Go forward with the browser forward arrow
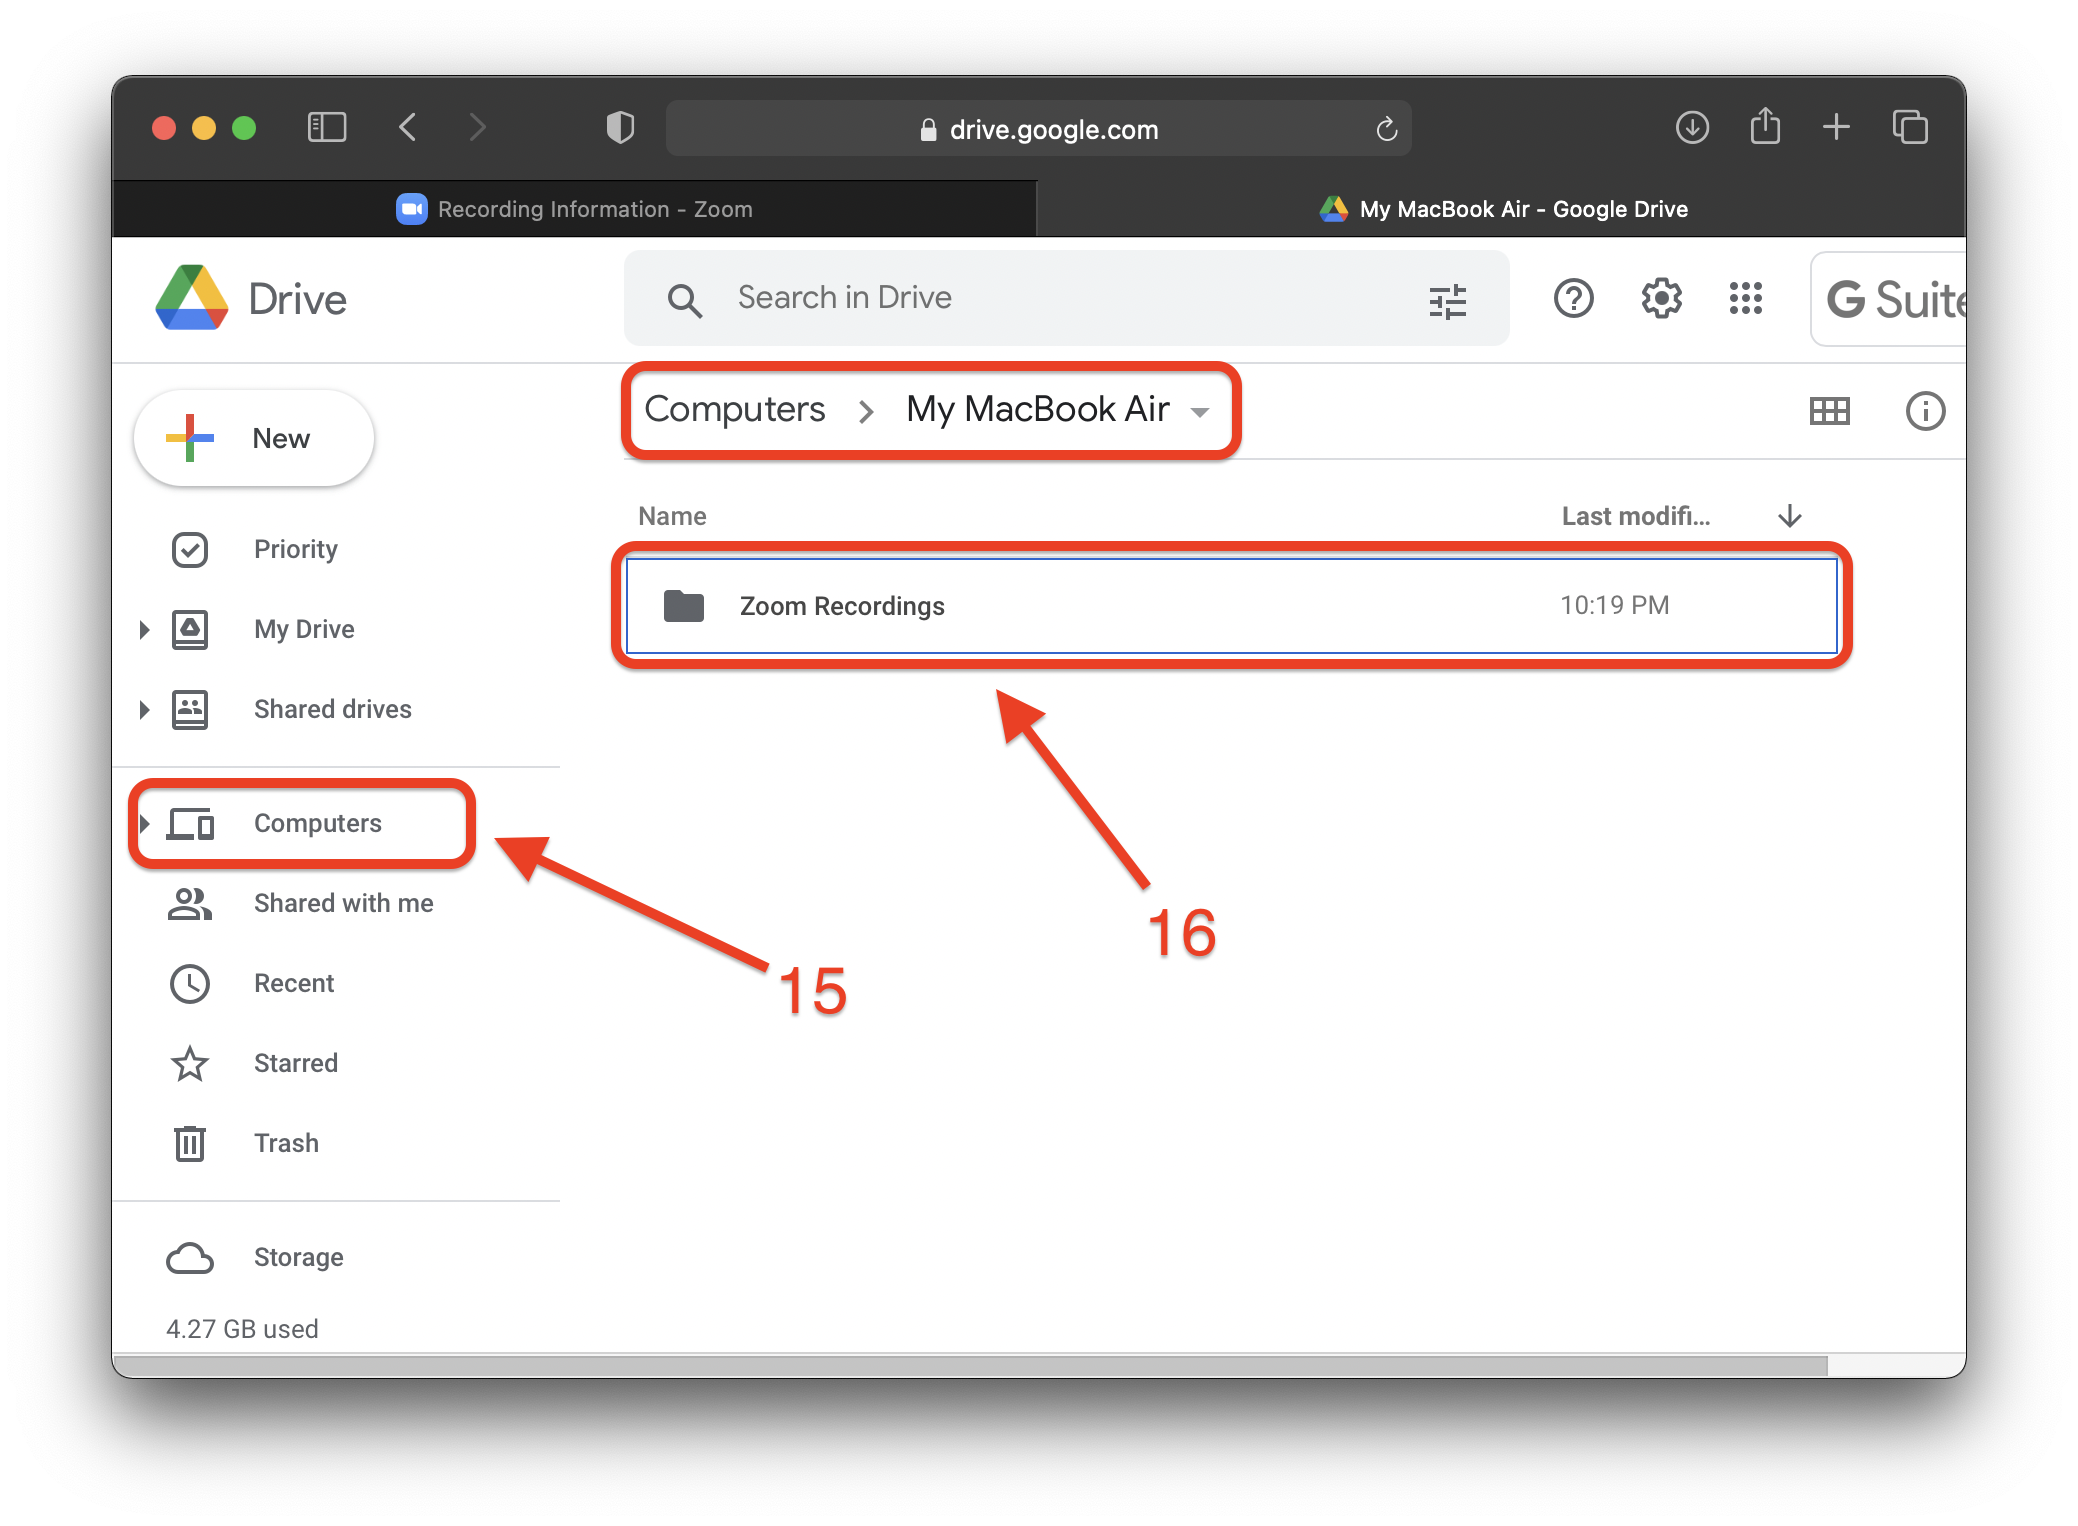 [477, 127]
